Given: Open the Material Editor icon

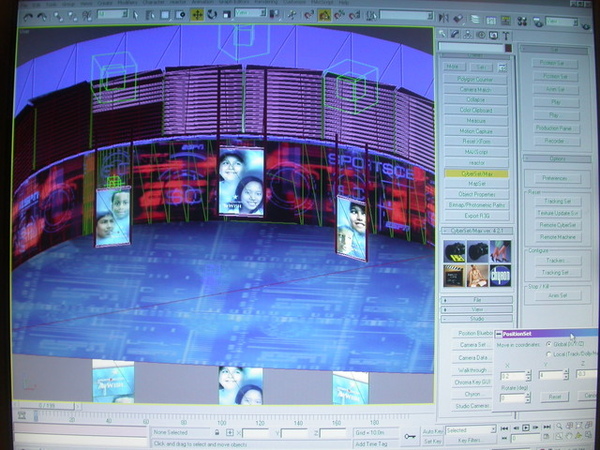Looking at the screenshot, I should pyautogui.click(x=522, y=21).
